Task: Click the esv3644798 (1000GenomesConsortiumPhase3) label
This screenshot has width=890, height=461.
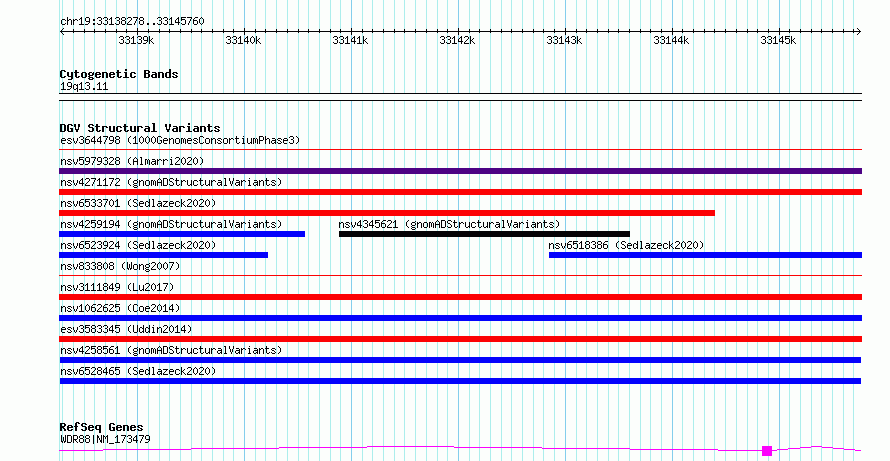Action: [180, 140]
